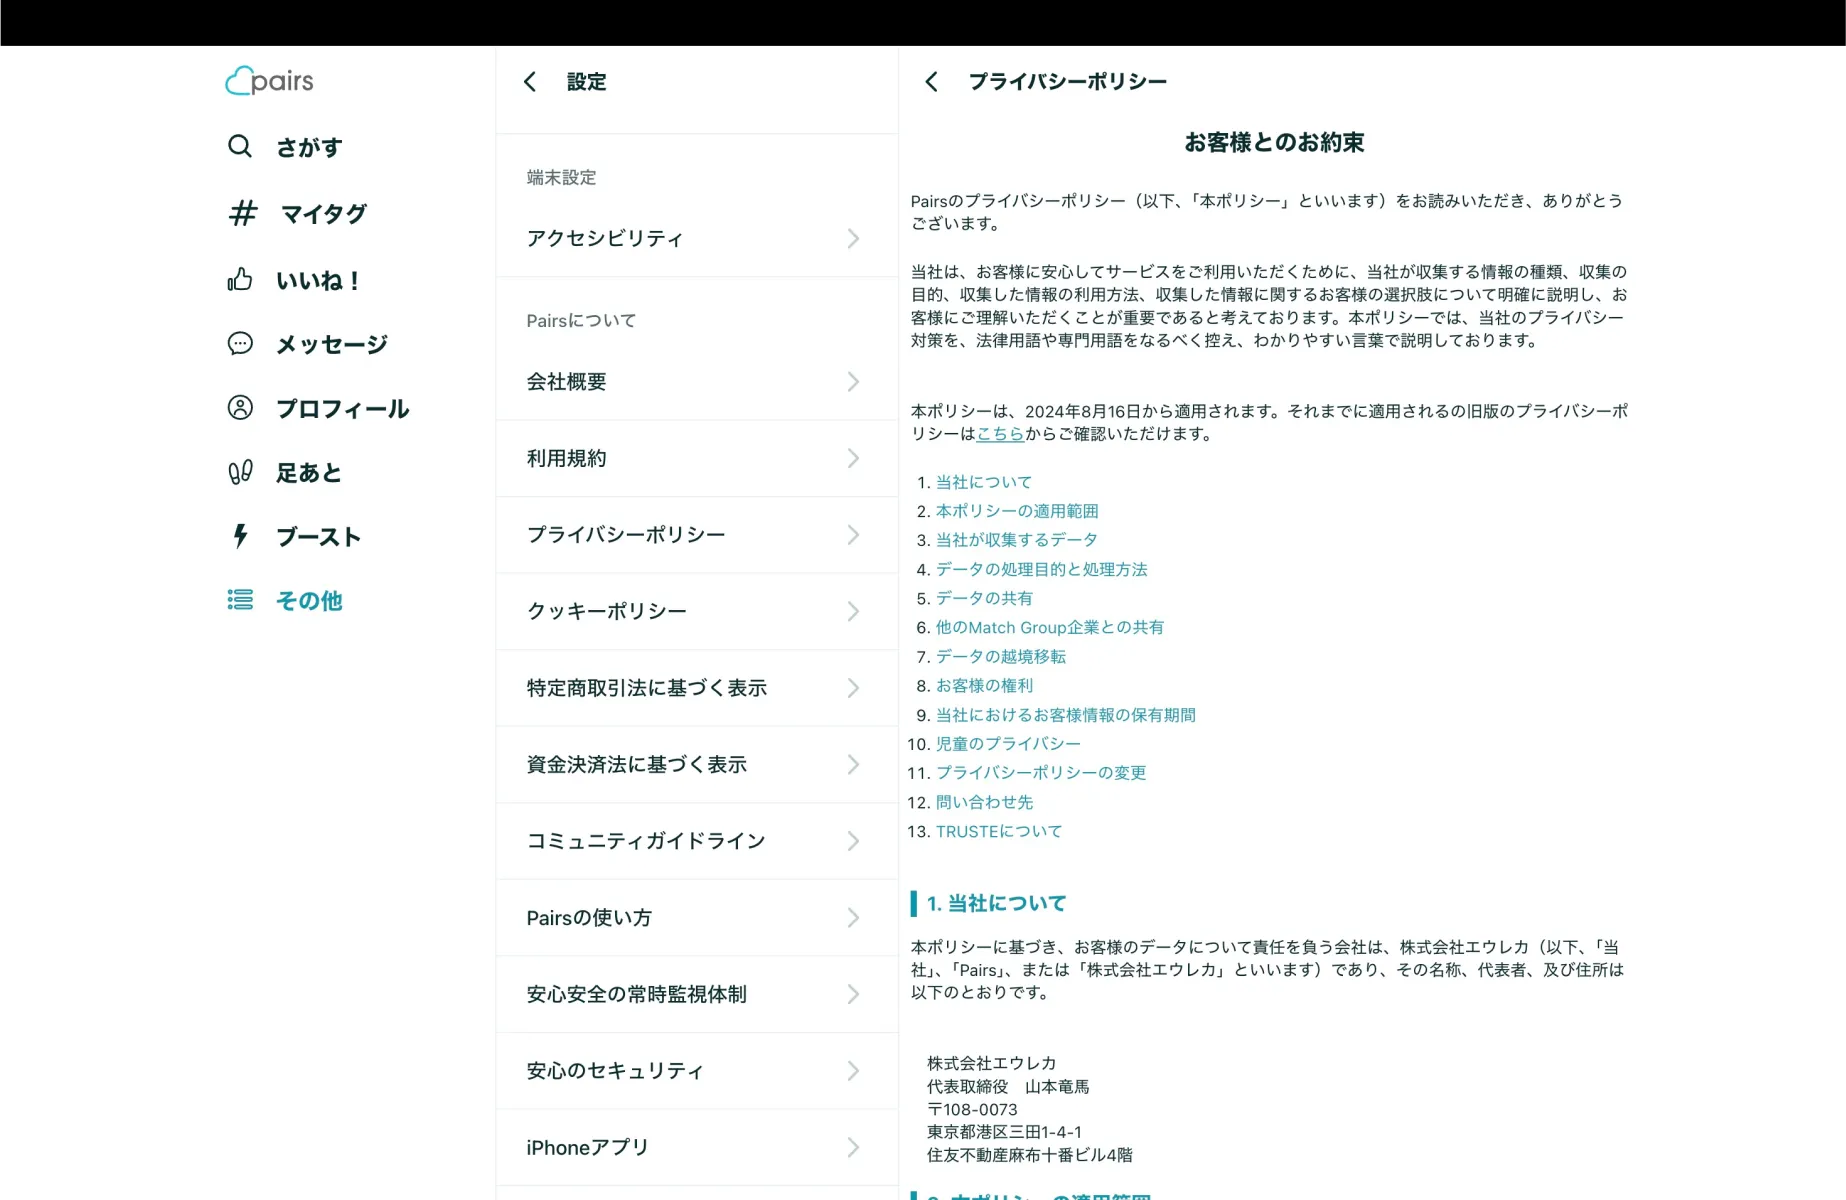1846x1200 pixels.
Task: Jump to 当社が収集するデータ section
Action: pyautogui.click(x=1017, y=540)
